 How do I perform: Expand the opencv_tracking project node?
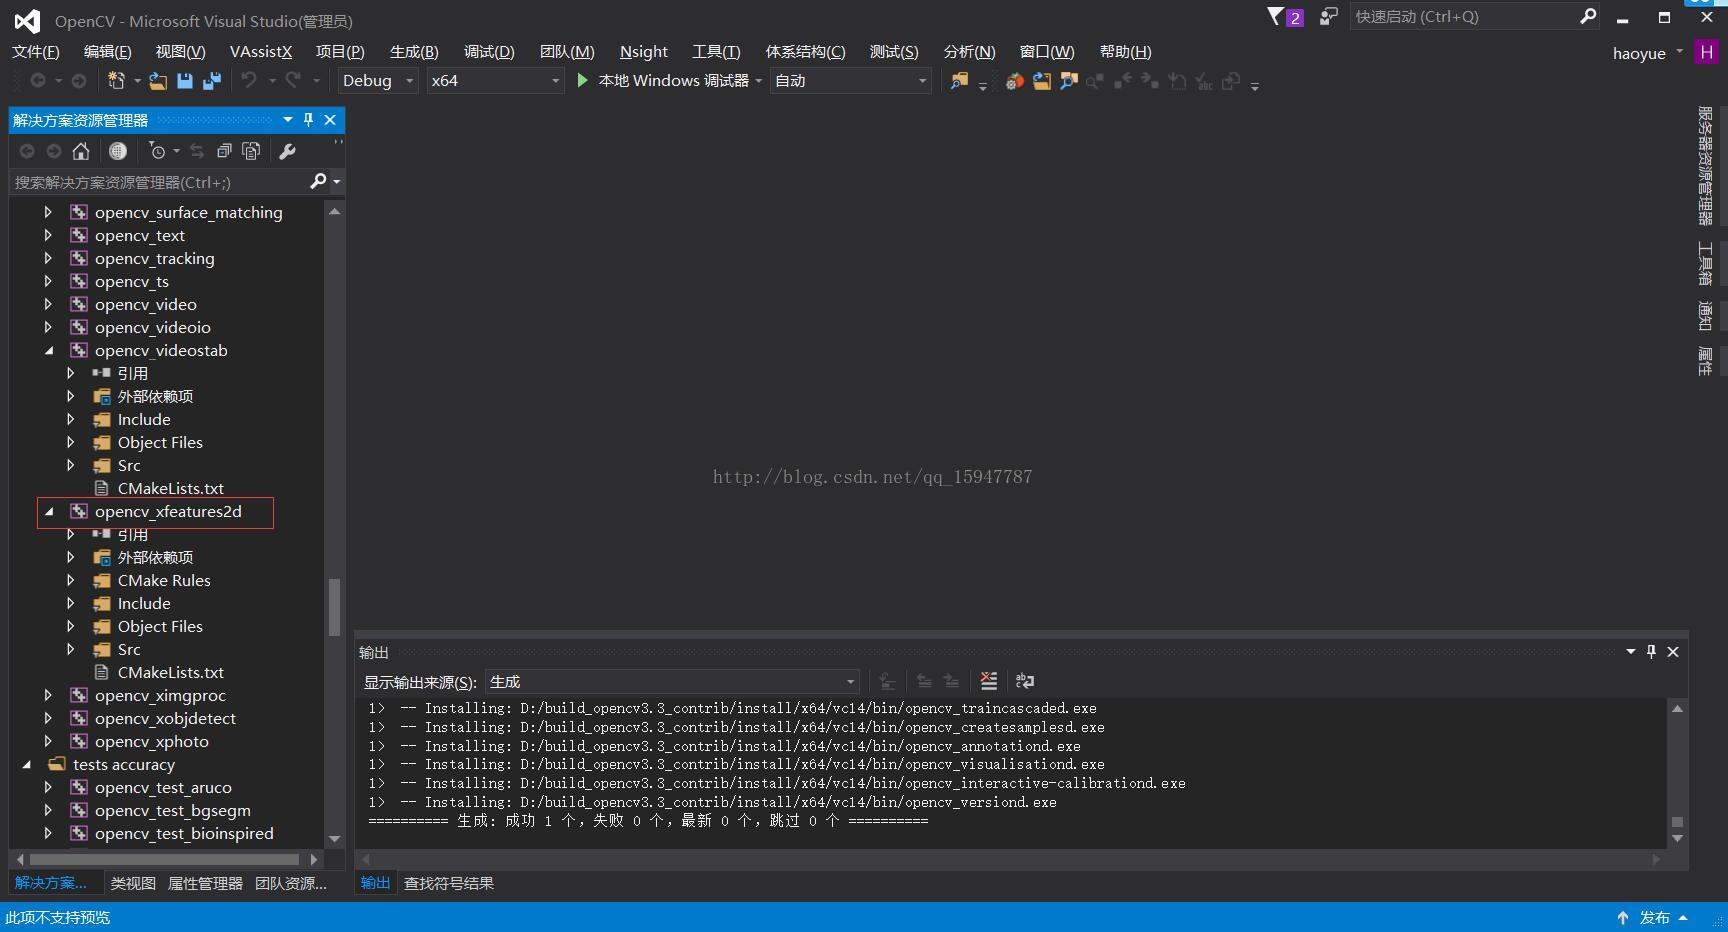point(48,259)
